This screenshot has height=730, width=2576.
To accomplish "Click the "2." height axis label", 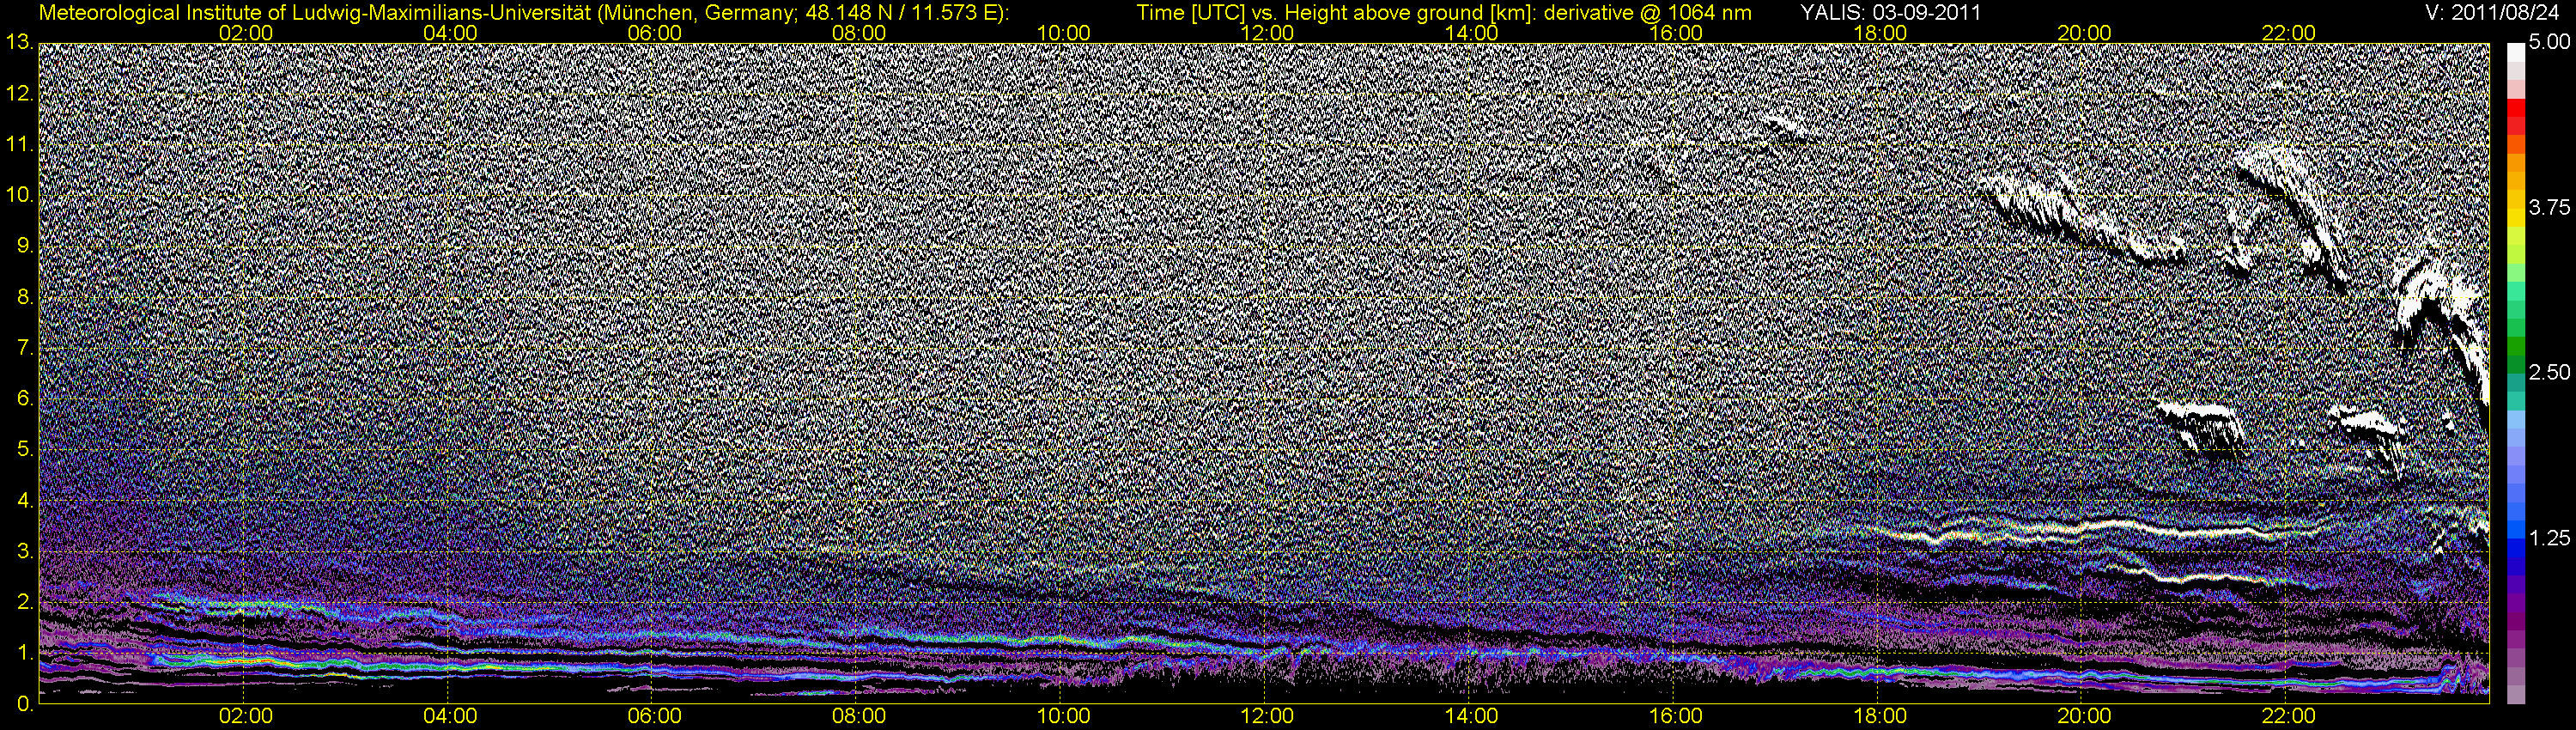I will point(25,603).
